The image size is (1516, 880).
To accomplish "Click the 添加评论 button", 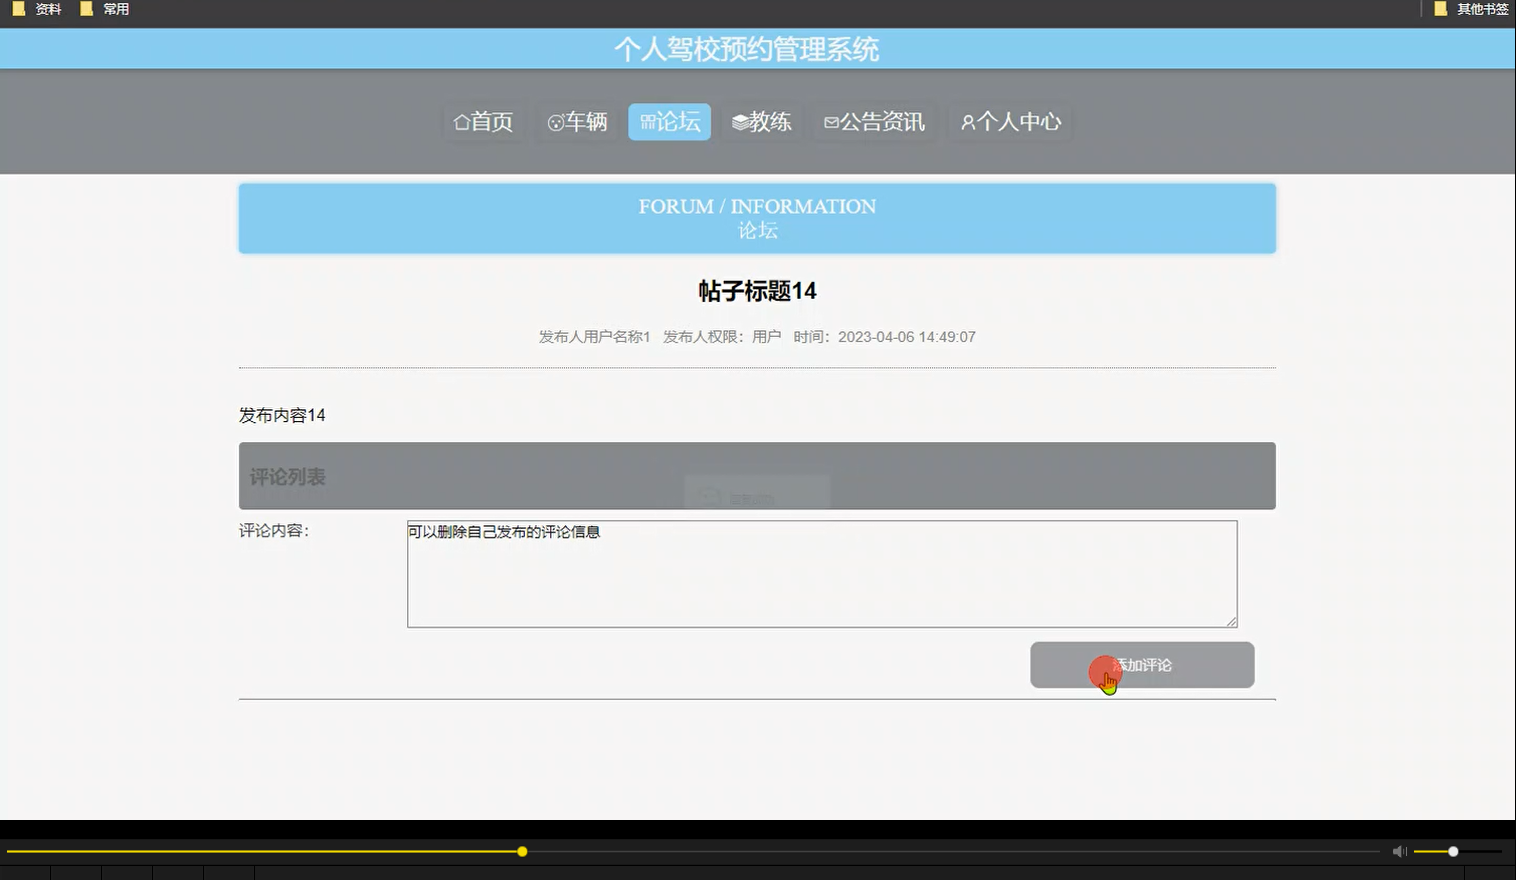I will (1141, 664).
